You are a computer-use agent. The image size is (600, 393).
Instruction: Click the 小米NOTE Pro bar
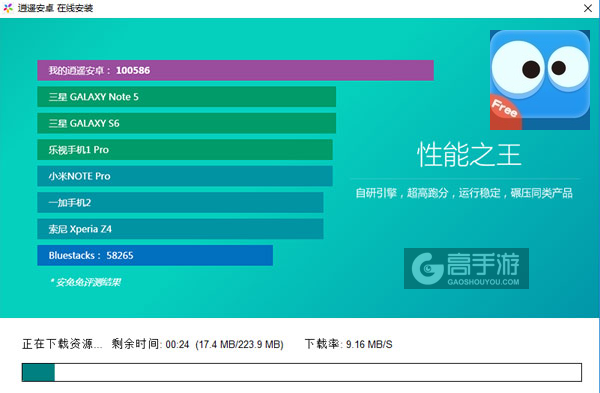coord(185,176)
